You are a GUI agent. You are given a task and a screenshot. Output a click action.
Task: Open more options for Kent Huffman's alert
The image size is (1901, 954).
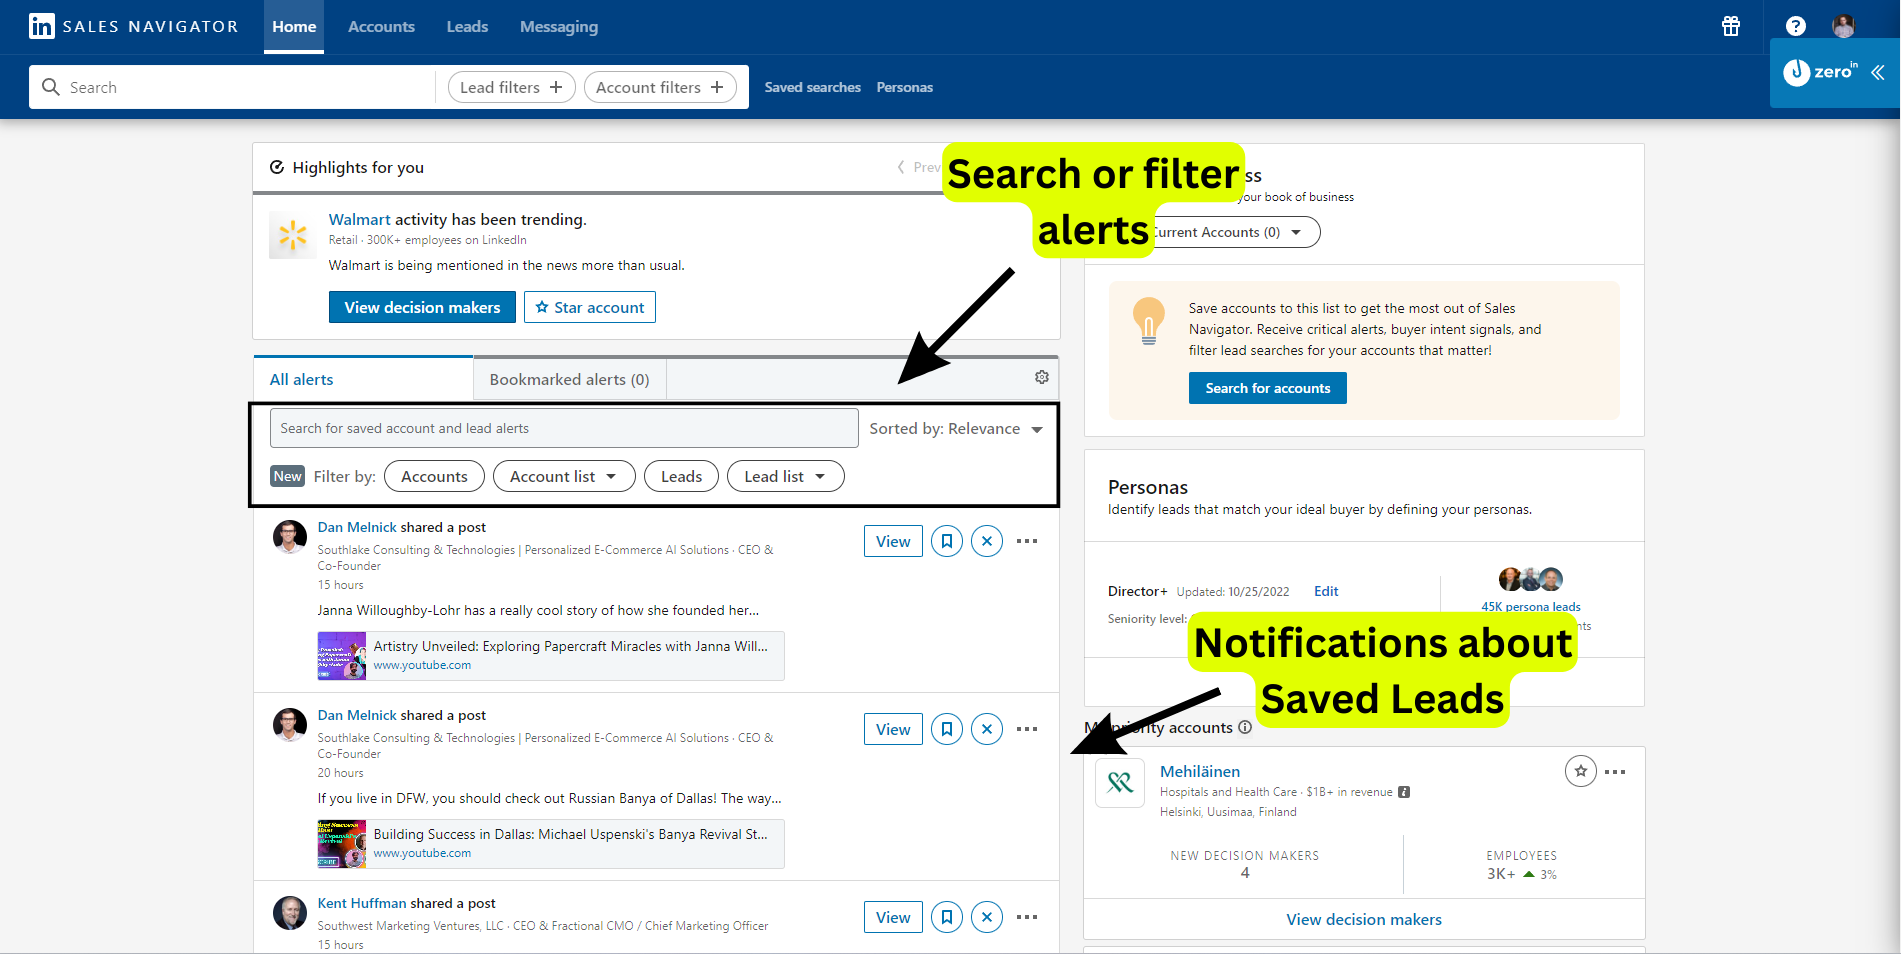[x=1027, y=917]
